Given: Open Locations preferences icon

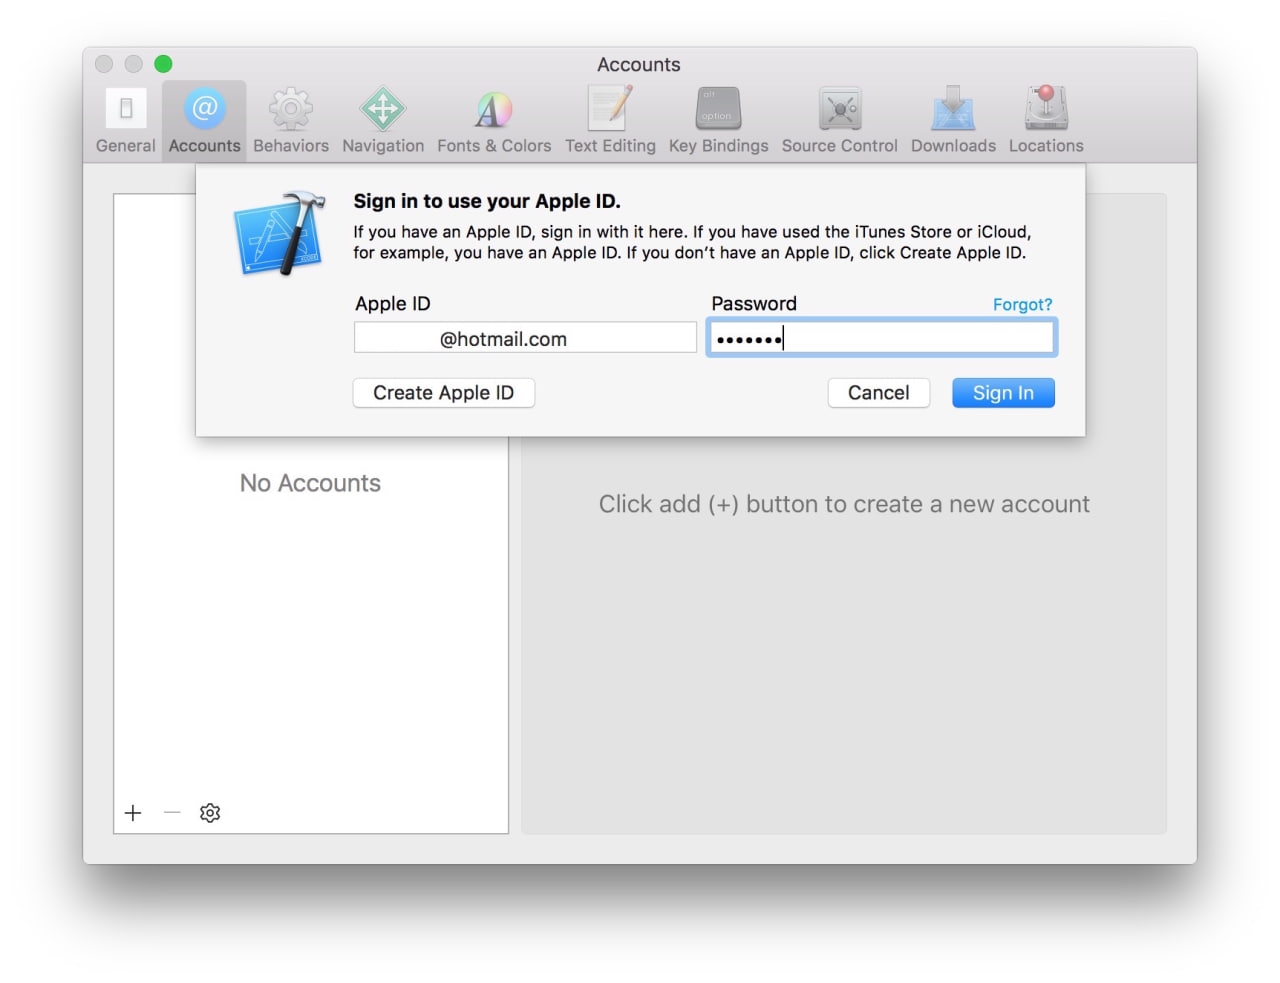Looking at the screenshot, I should tap(1046, 108).
